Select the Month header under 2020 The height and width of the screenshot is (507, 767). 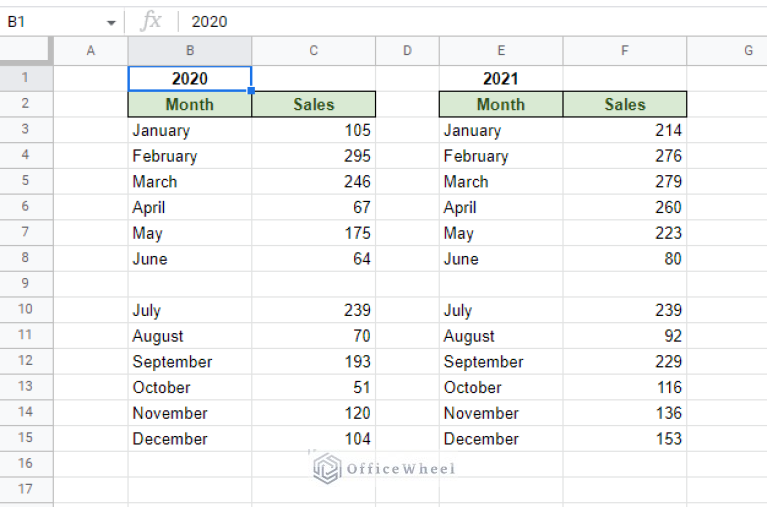coord(190,104)
